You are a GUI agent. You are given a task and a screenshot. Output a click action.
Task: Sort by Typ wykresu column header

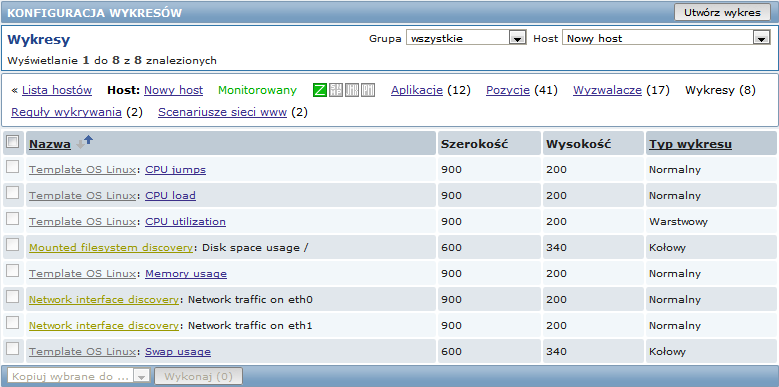tap(690, 145)
